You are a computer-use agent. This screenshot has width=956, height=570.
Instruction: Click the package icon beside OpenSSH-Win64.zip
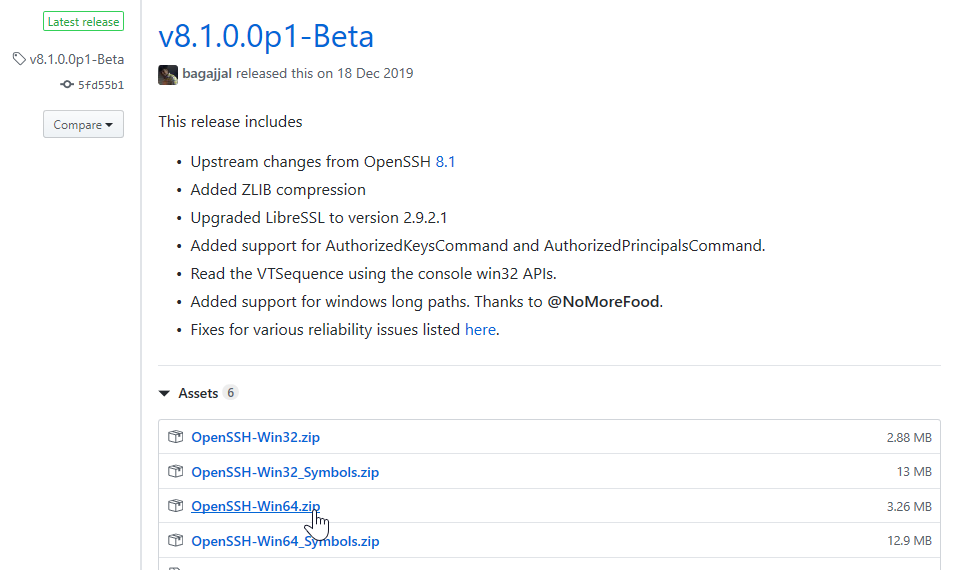[176, 505]
